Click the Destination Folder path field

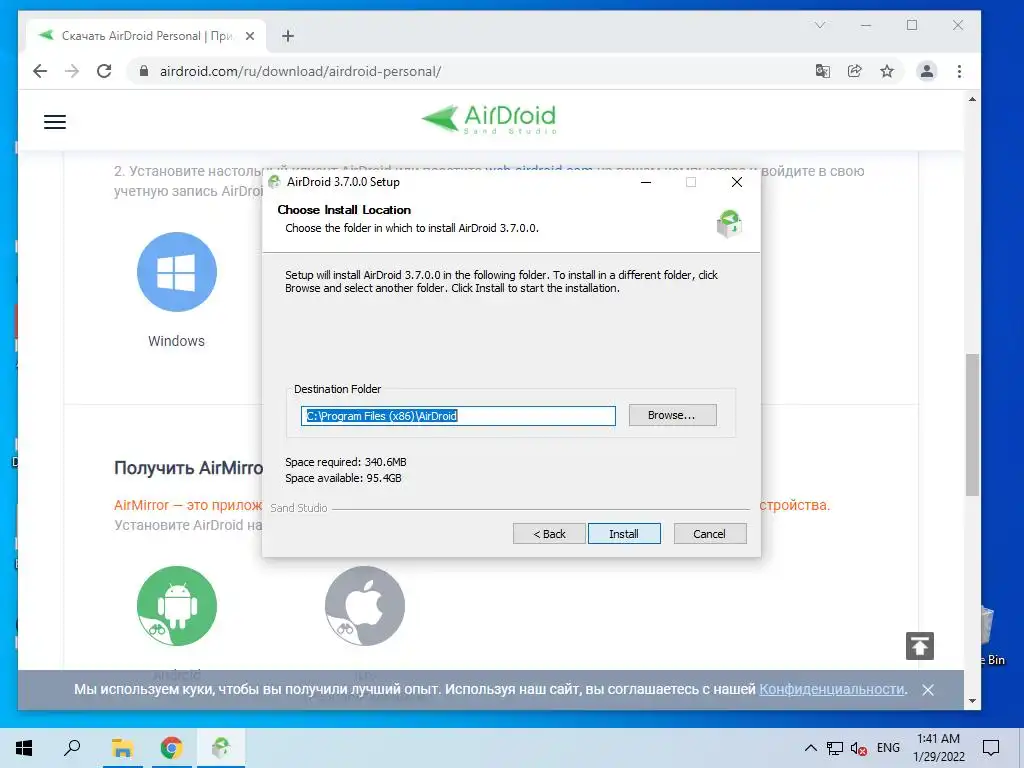point(458,416)
